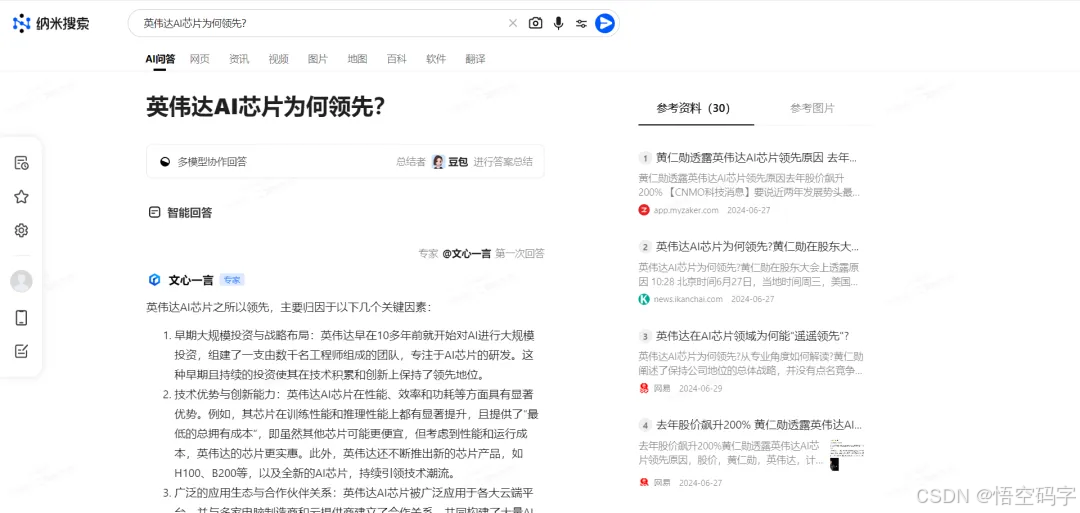Image resolution: width=1080 pixels, height=513 pixels.
Task: Click user avatar in sidebar
Action: [21, 281]
